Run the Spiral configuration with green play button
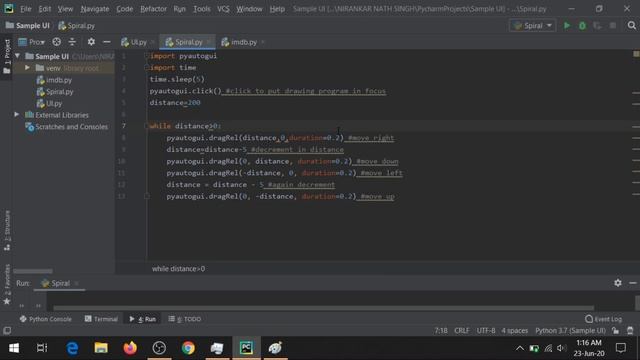Viewport: 640px width, 360px height. [x=567, y=25]
